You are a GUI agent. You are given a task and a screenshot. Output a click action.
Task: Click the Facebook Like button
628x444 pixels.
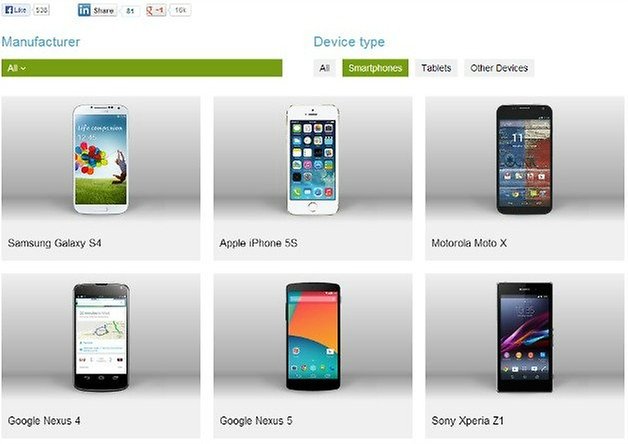(16, 10)
